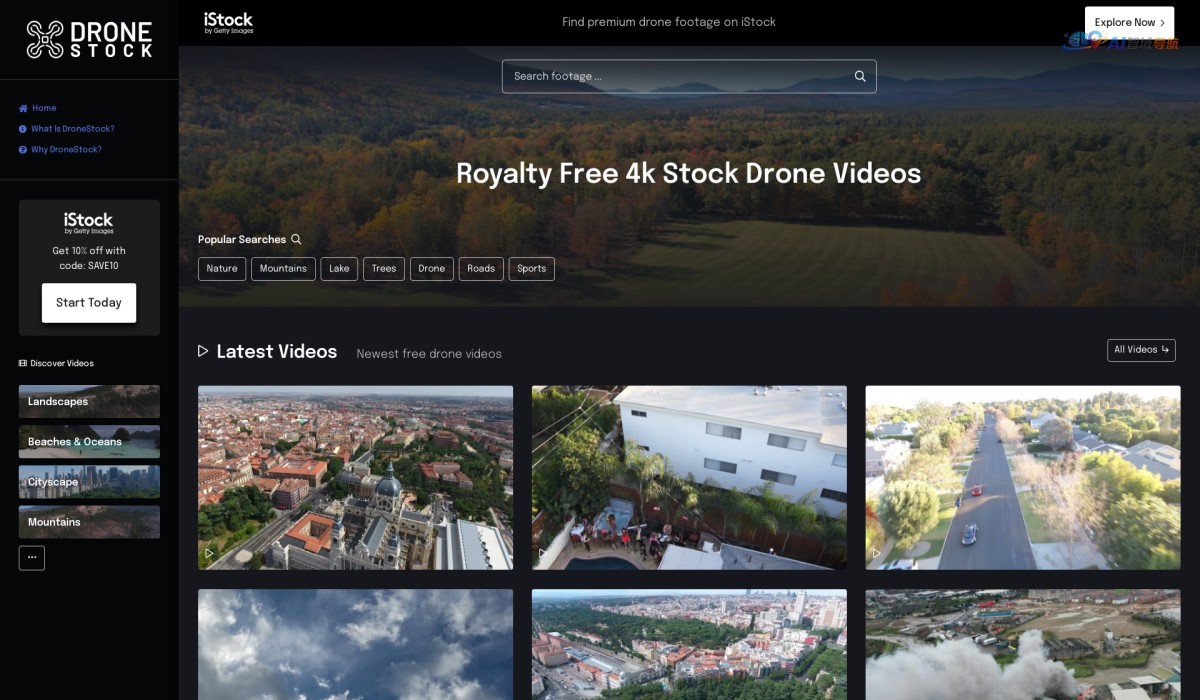Click the search magnifier icon in the search bar

coord(859,76)
